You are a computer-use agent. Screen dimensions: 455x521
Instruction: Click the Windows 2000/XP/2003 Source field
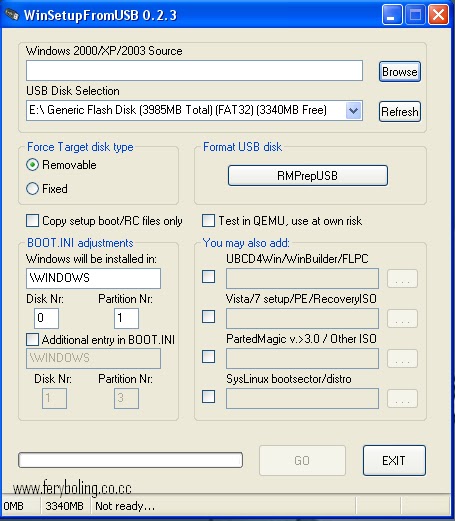(x=194, y=70)
